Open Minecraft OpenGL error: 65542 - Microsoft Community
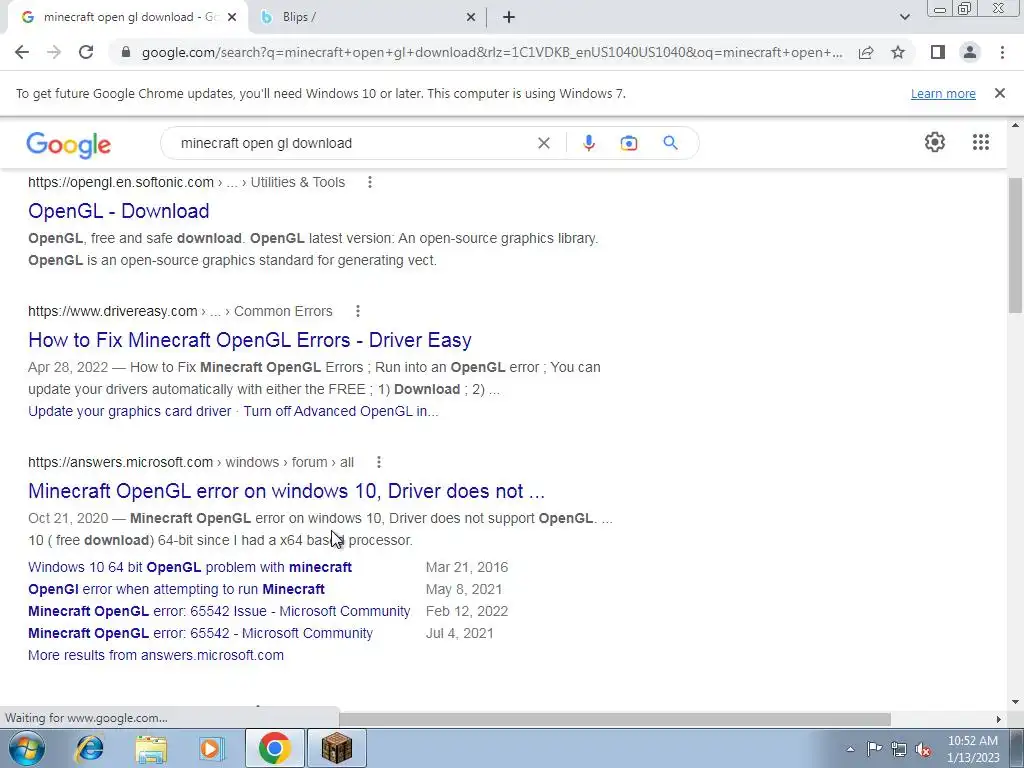 pos(200,633)
